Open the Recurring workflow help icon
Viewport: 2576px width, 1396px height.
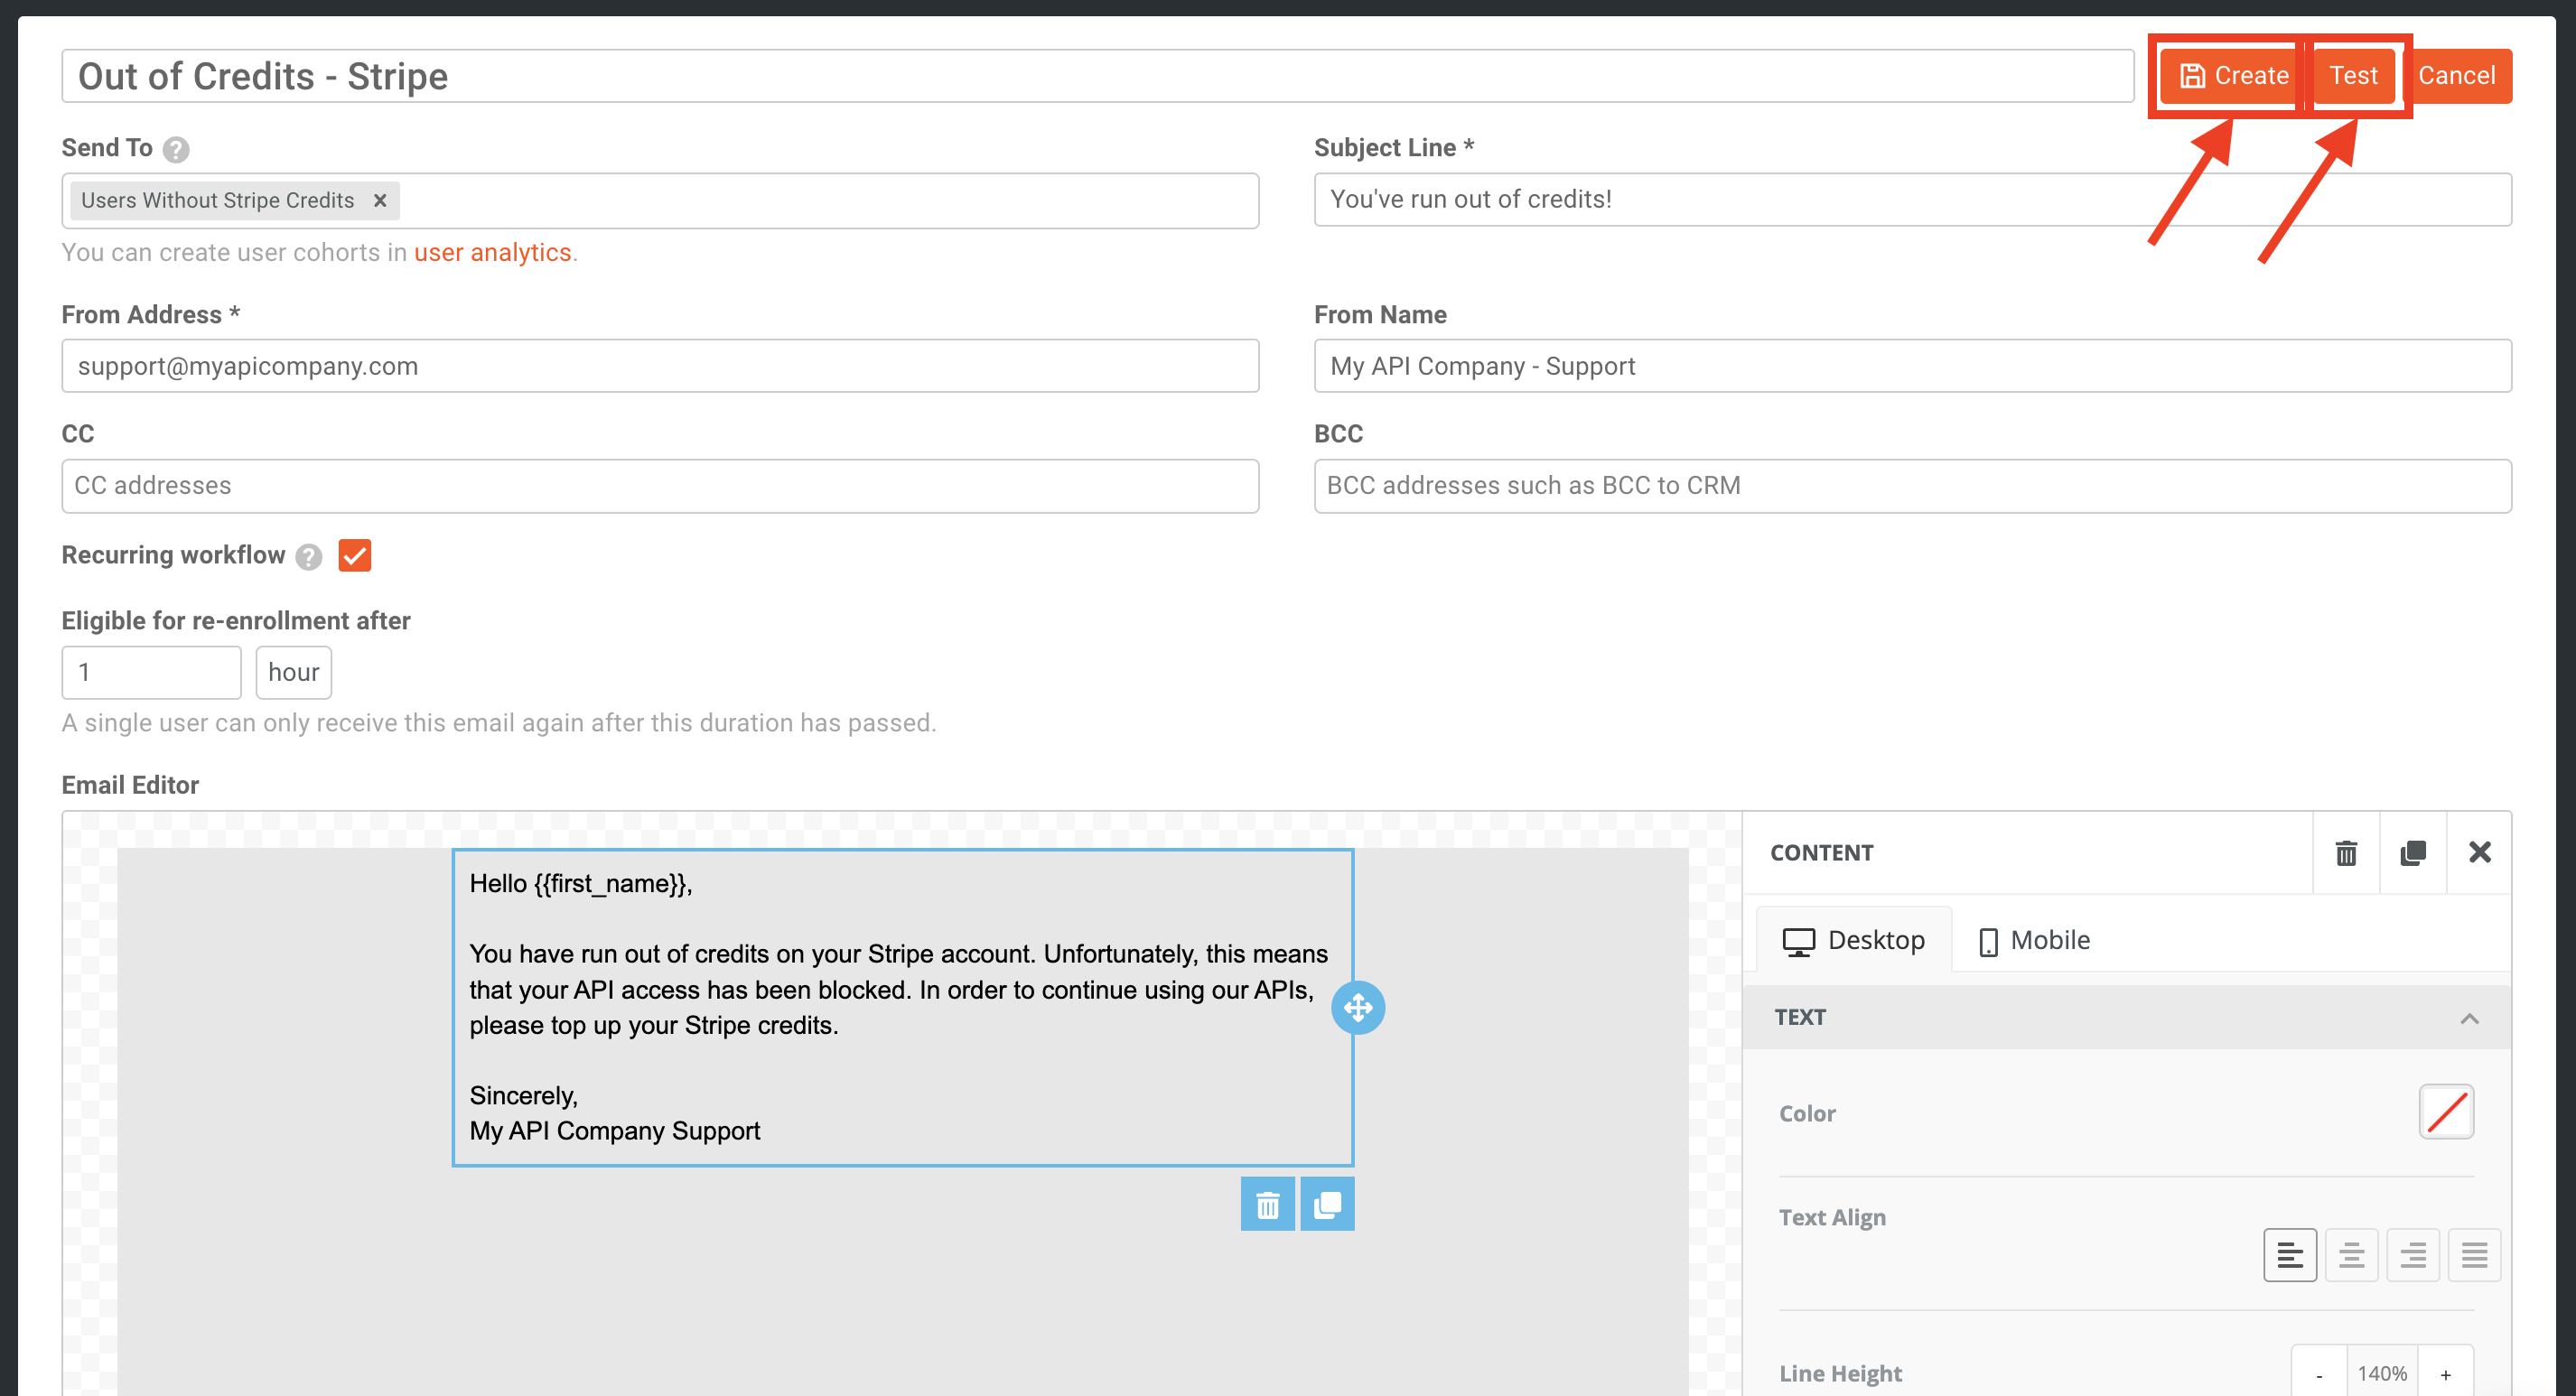[309, 557]
